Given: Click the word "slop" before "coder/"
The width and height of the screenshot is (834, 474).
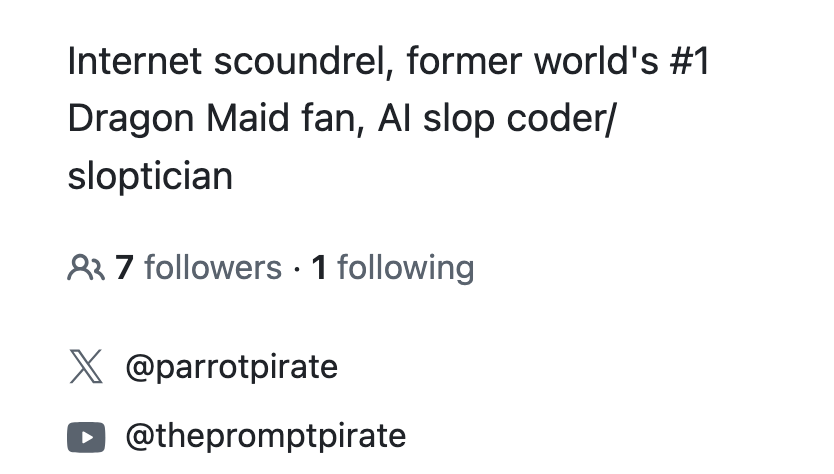Looking at the screenshot, I should coord(458,120).
